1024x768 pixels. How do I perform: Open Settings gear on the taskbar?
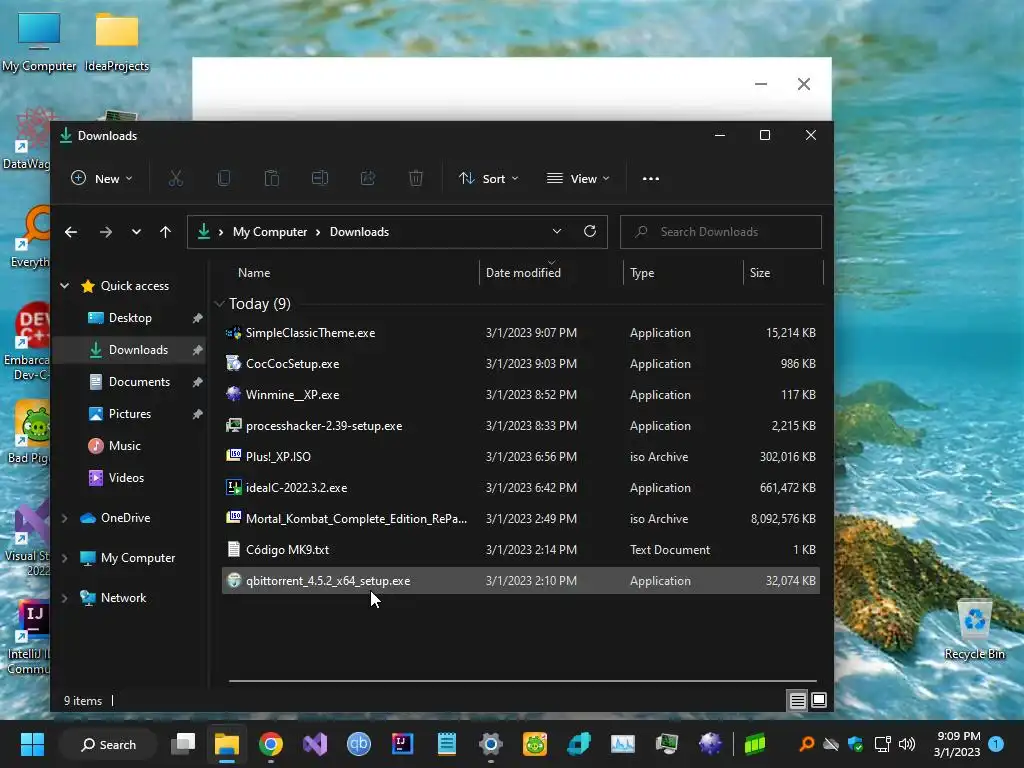[x=490, y=744]
